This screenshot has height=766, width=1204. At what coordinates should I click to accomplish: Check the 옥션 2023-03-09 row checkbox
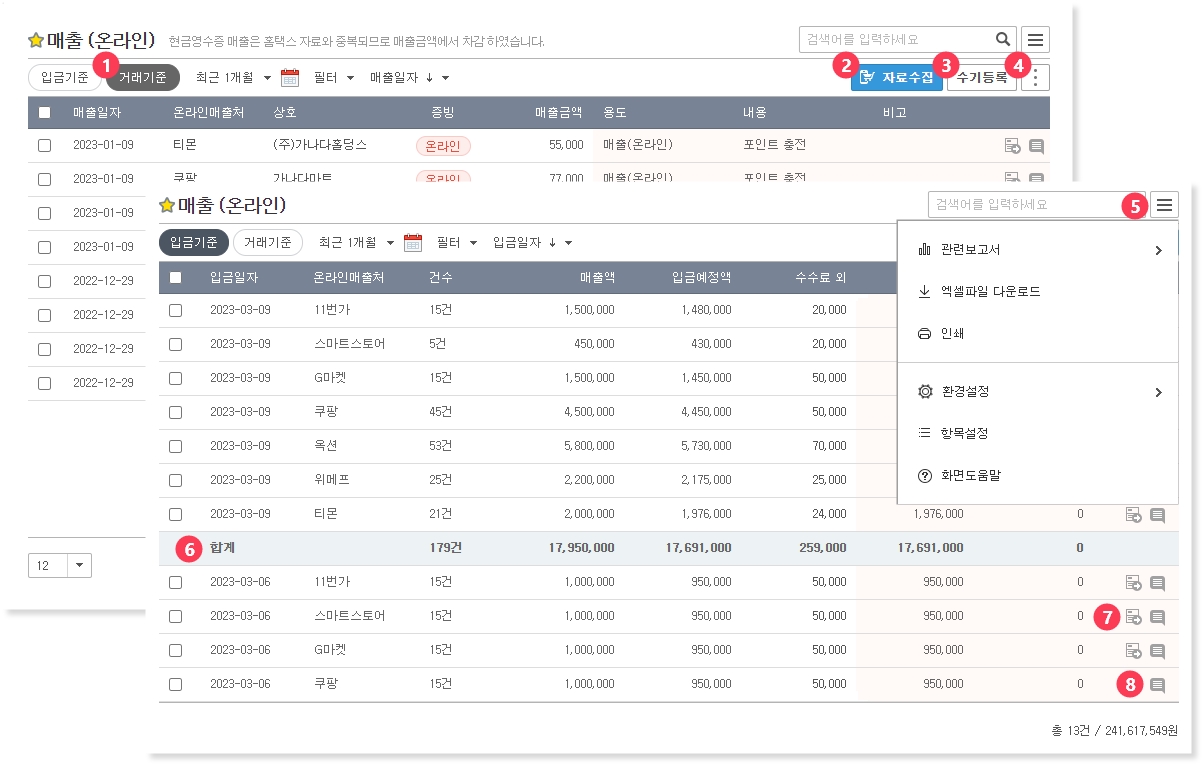coord(176,446)
